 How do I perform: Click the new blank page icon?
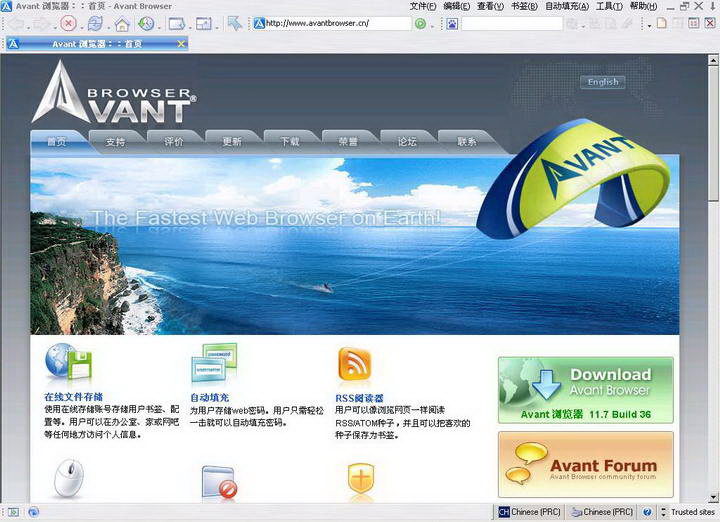662,22
